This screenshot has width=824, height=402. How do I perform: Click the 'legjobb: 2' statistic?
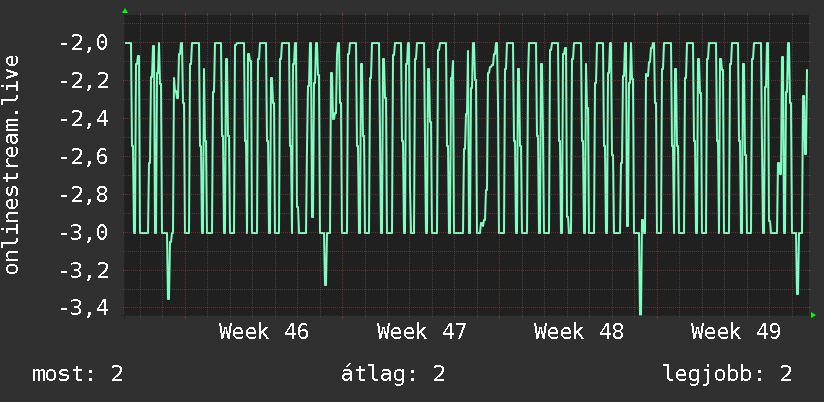(727, 374)
